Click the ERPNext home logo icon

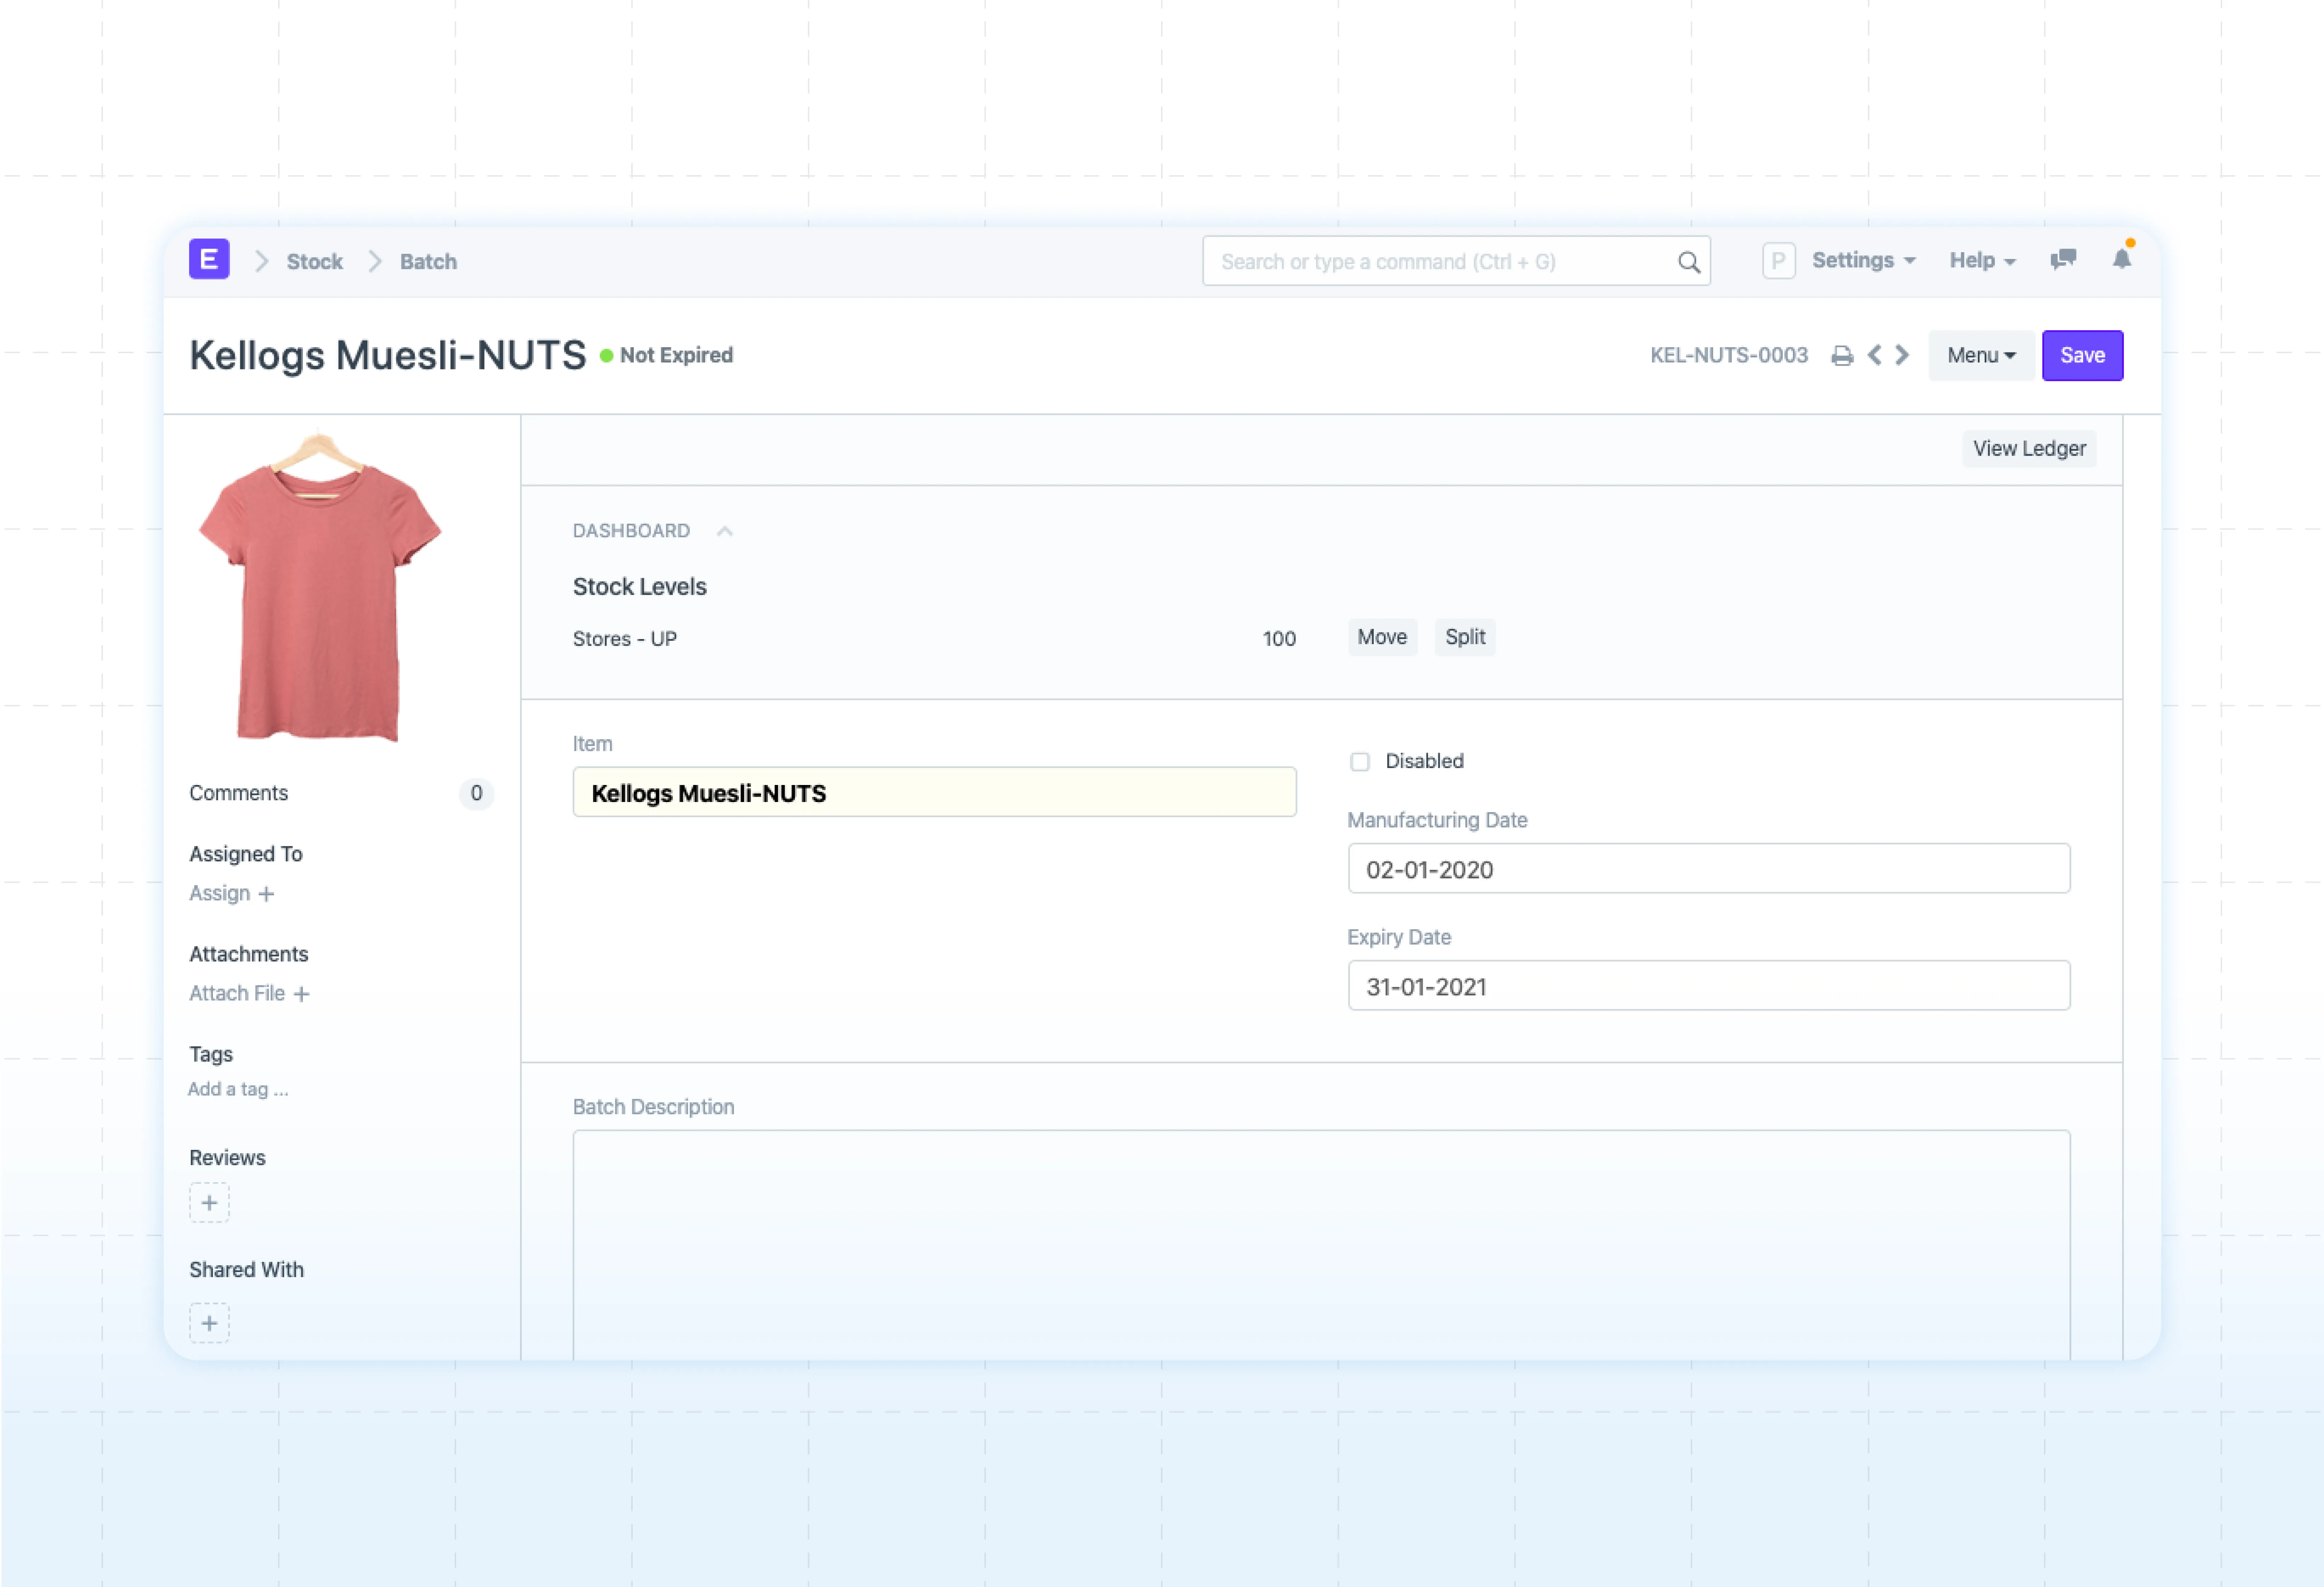(x=209, y=260)
